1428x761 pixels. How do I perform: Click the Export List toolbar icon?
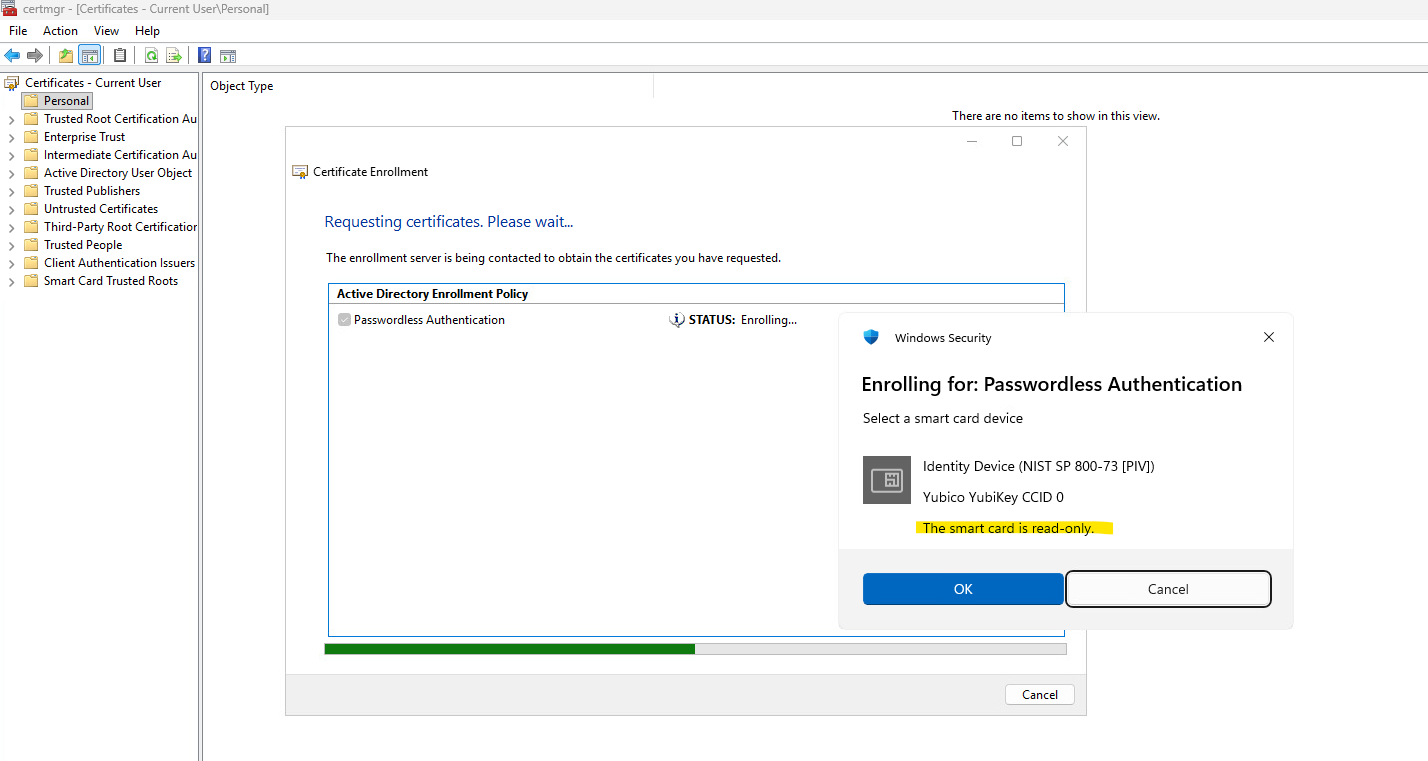pos(174,55)
